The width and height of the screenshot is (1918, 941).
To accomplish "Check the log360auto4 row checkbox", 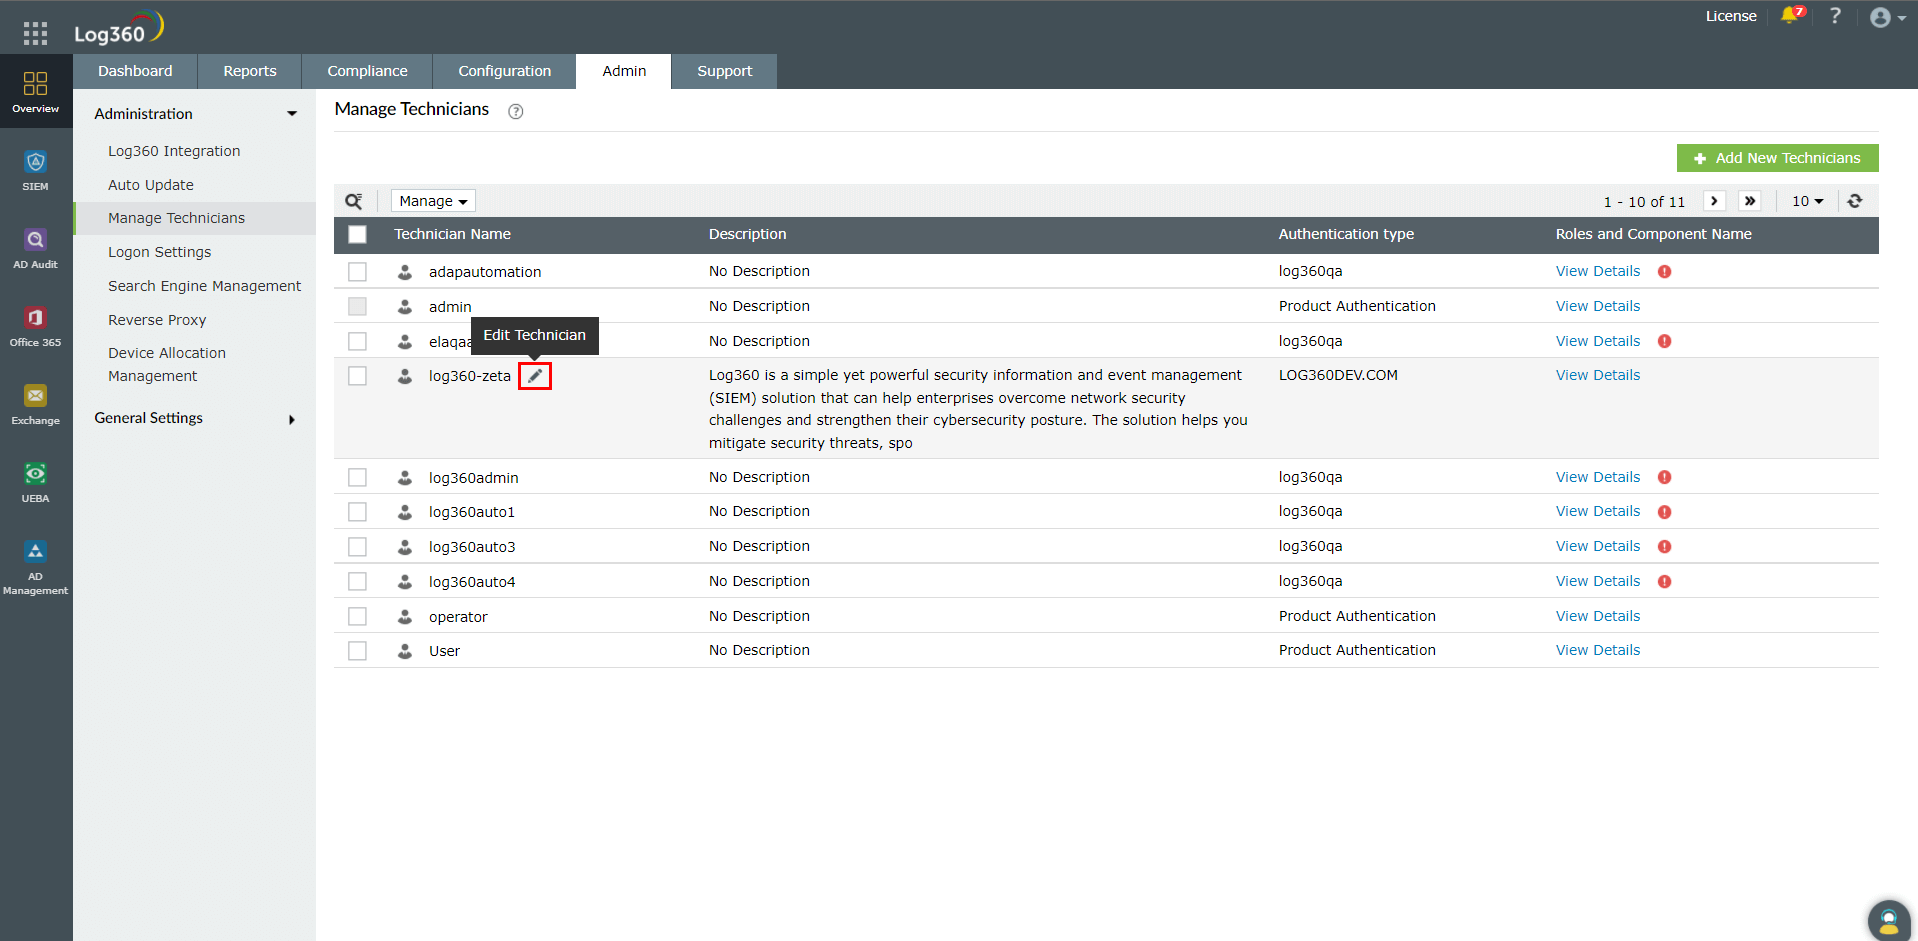I will pos(357,582).
